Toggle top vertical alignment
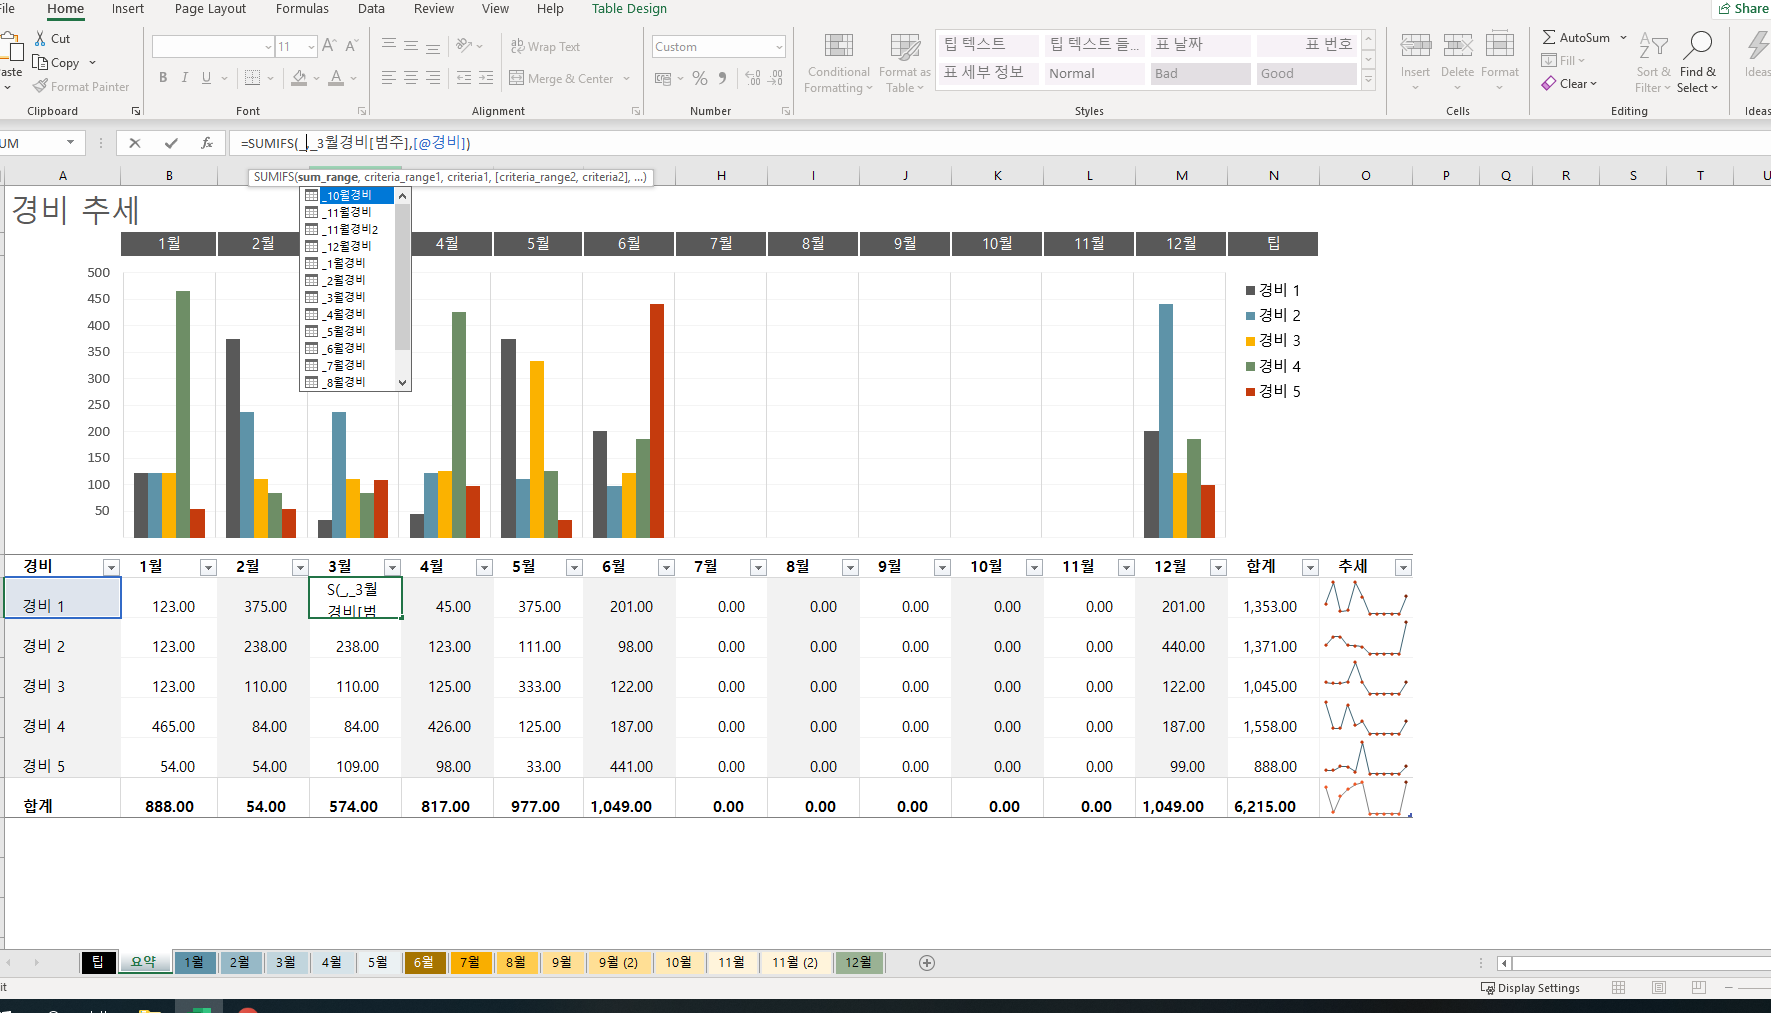The image size is (1771, 1013). point(389,46)
